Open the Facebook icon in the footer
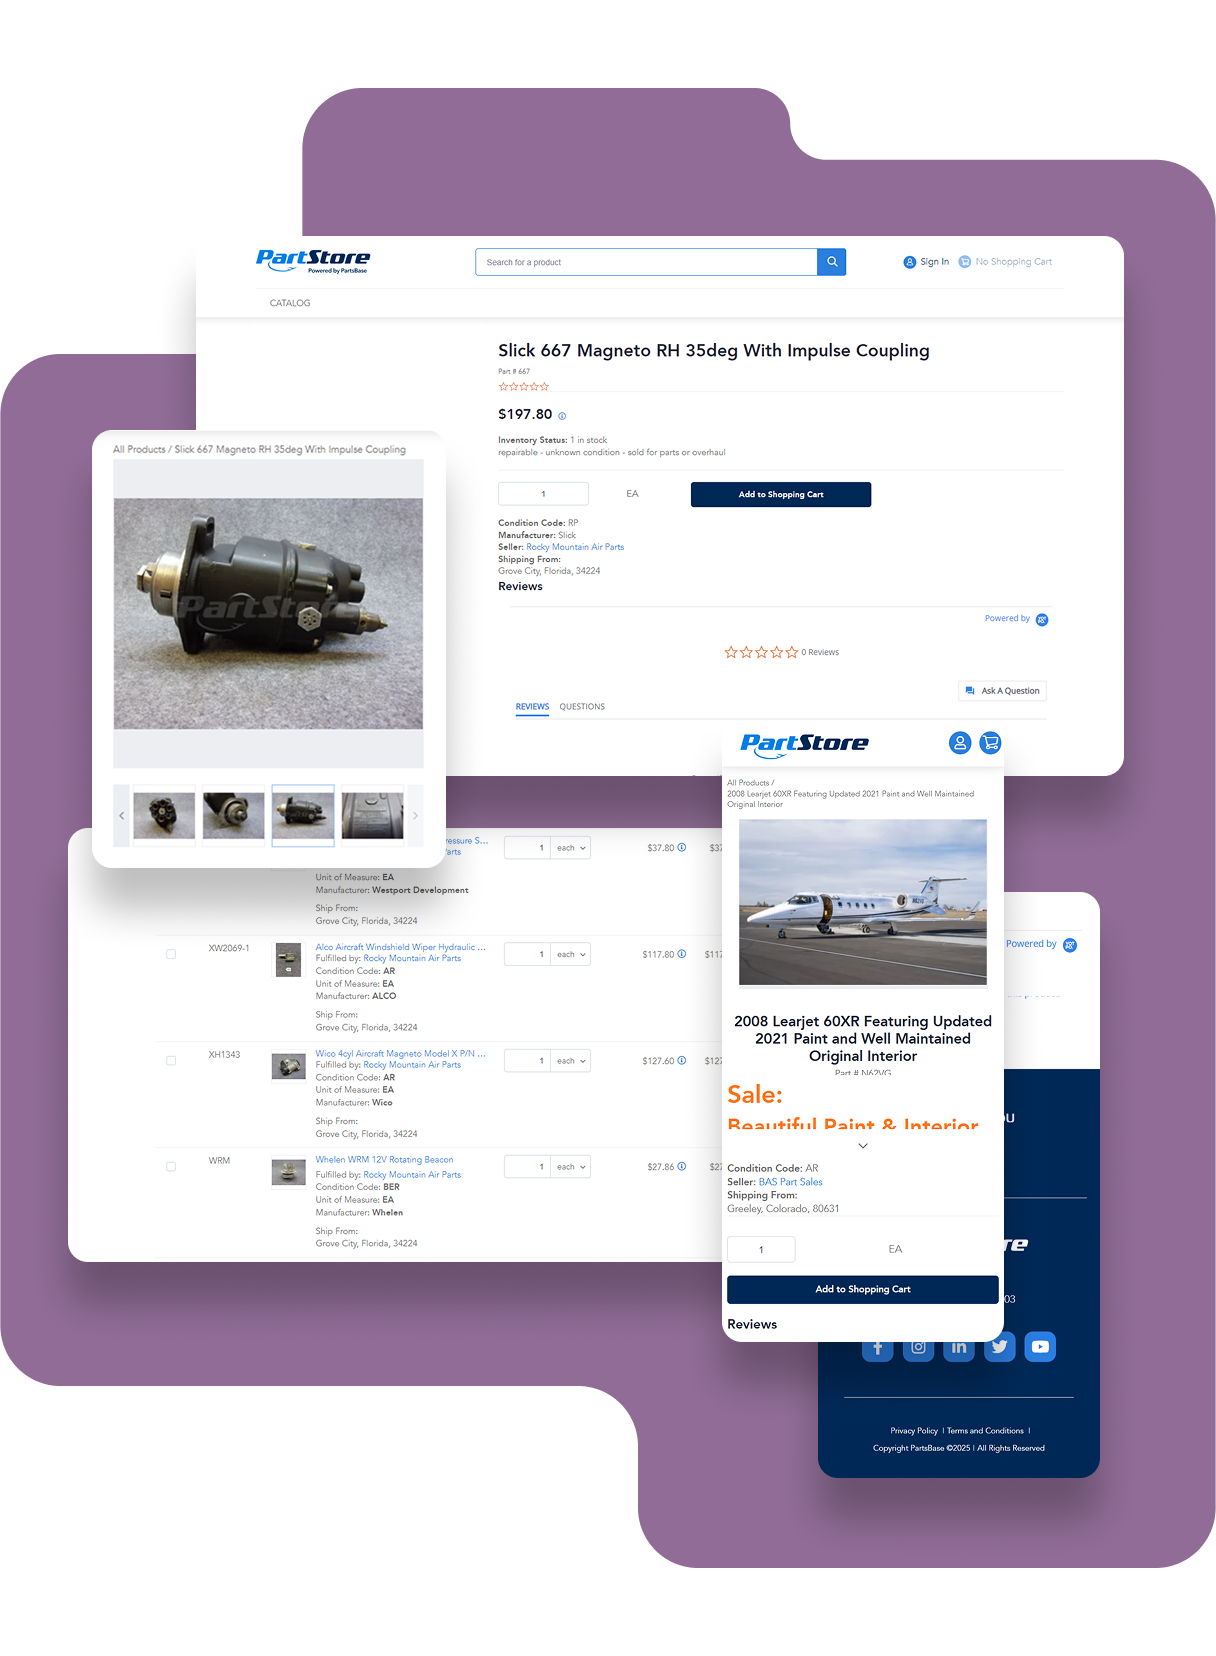The width and height of the screenshot is (1216, 1656). click(x=877, y=1348)
